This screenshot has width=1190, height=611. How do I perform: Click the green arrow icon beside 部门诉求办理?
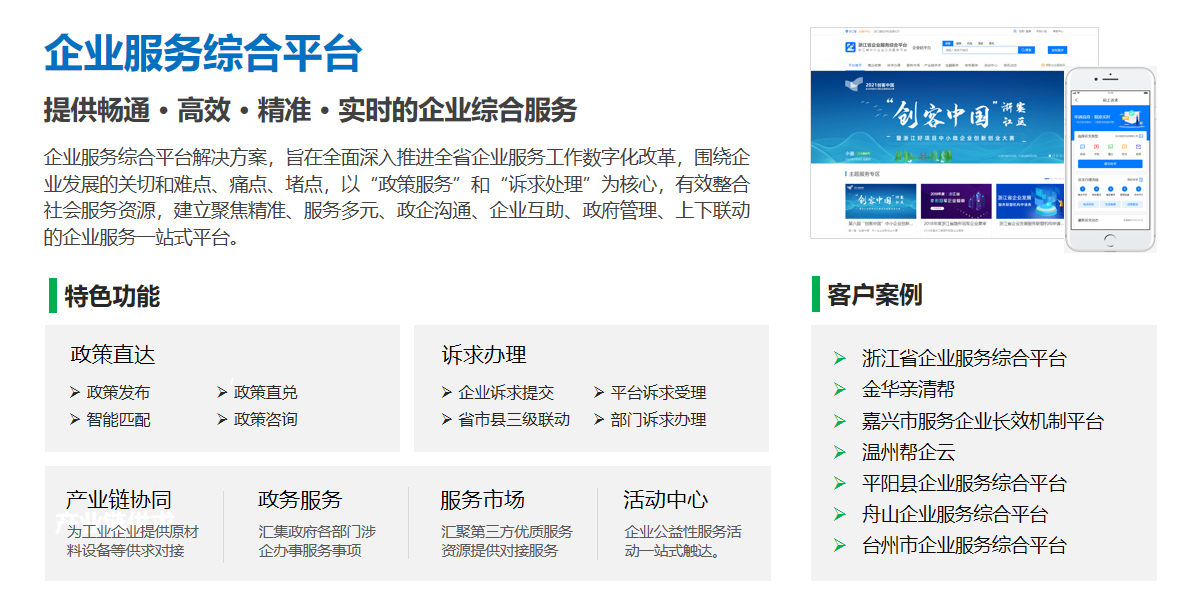(x=599, y=420)
